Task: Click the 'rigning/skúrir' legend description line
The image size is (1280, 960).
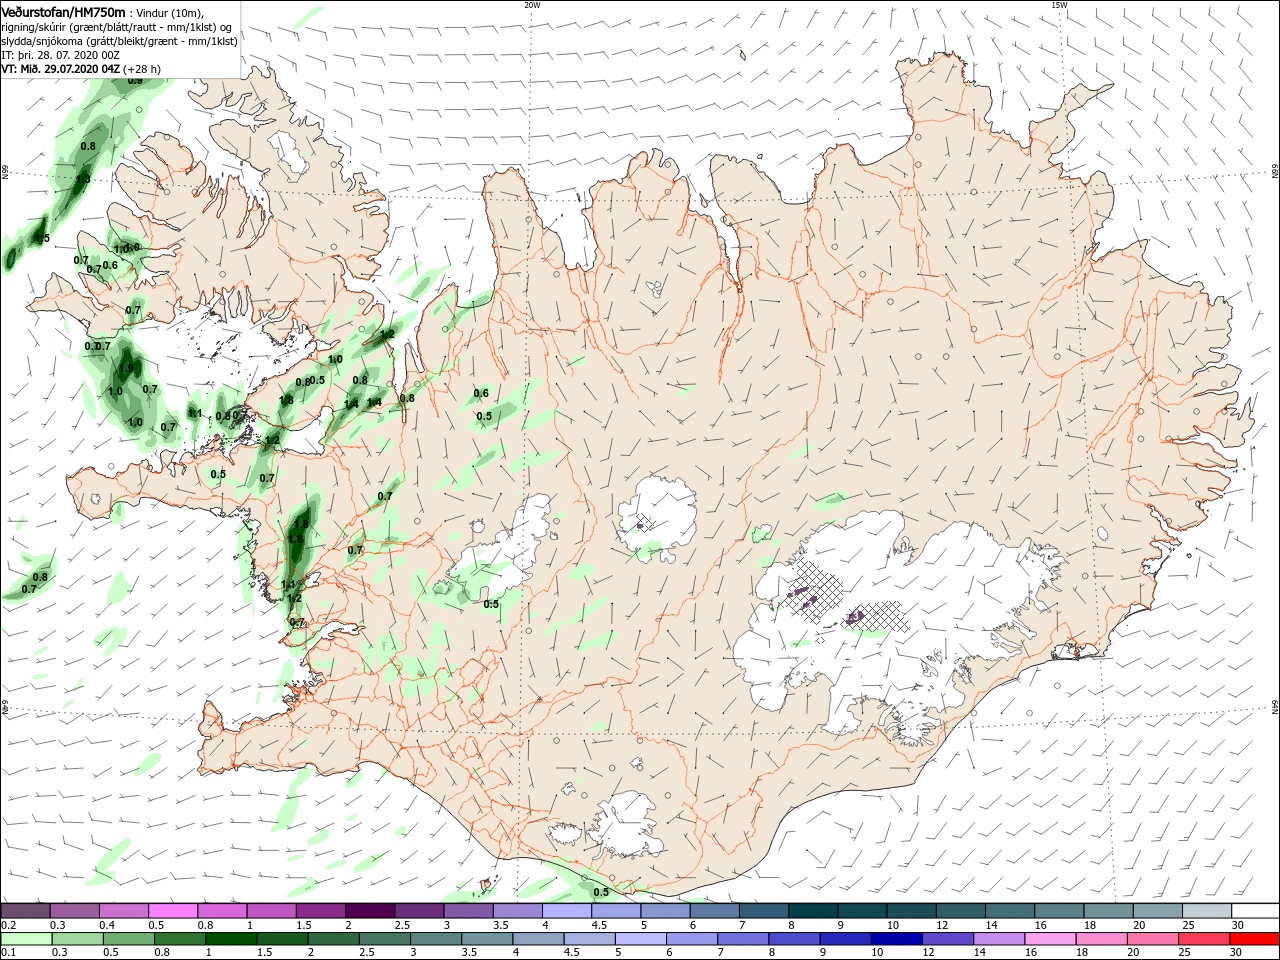Action: point(116,27)
